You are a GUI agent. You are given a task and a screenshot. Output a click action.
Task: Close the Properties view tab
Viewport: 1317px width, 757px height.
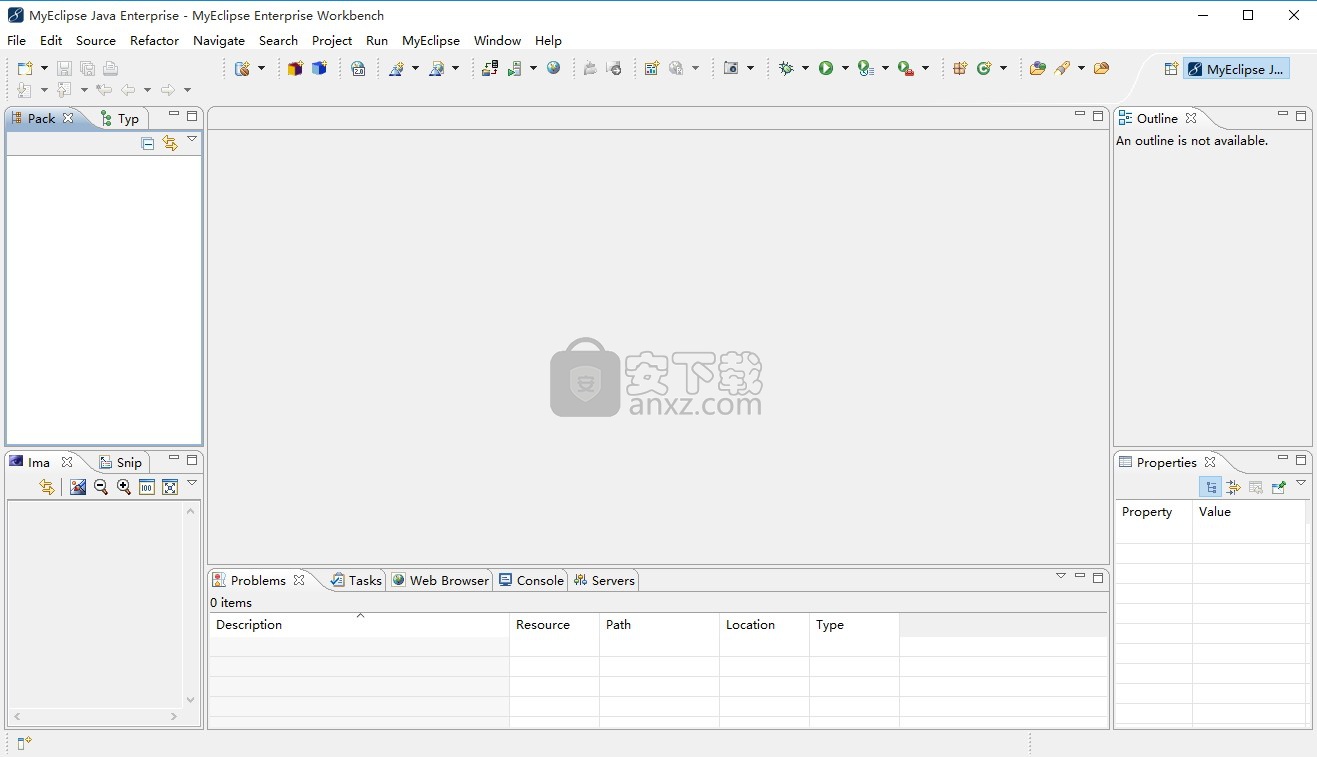(1210, 462)
